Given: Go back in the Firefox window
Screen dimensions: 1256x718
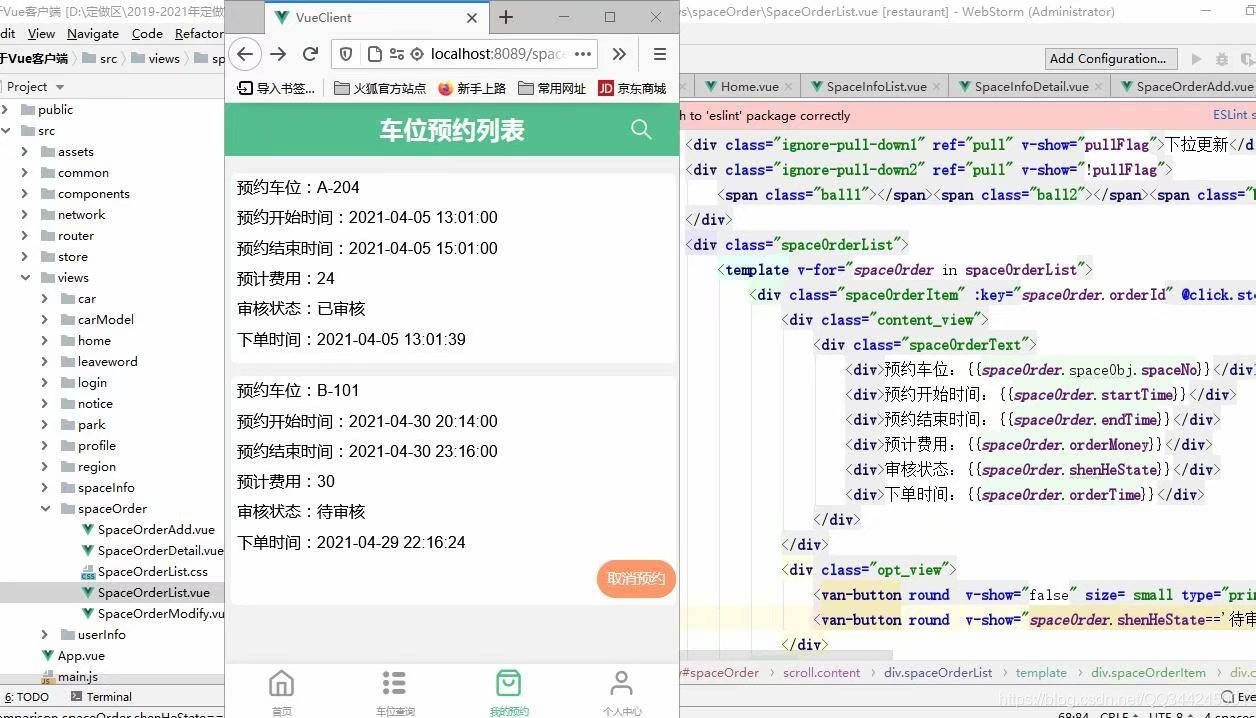Looking at the screenshot, I should click(x=245, y=54).
